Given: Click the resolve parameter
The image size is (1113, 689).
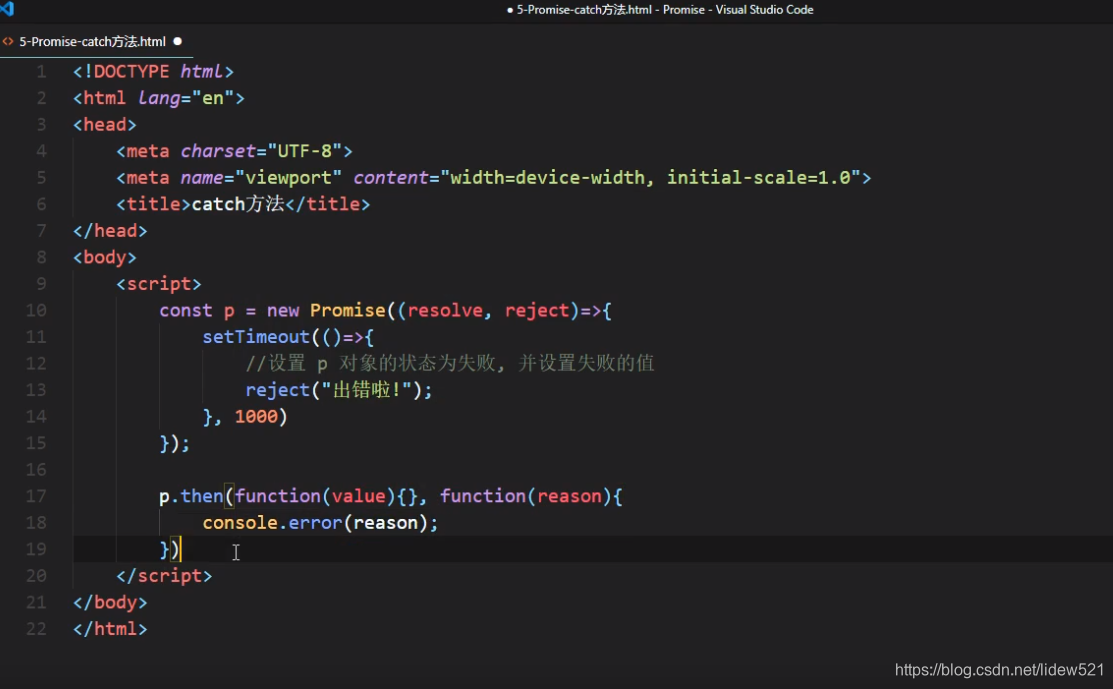Looking at the screenshot, I should coord(445,310).
